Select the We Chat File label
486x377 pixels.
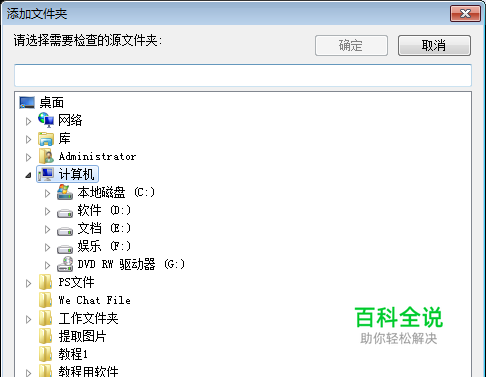click(x=95, y=300)
